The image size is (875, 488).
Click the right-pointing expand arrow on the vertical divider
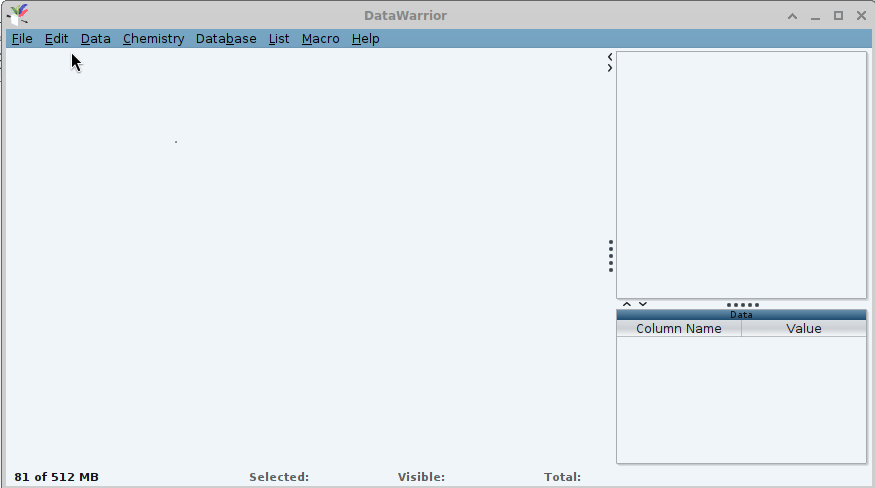(610, 68)
